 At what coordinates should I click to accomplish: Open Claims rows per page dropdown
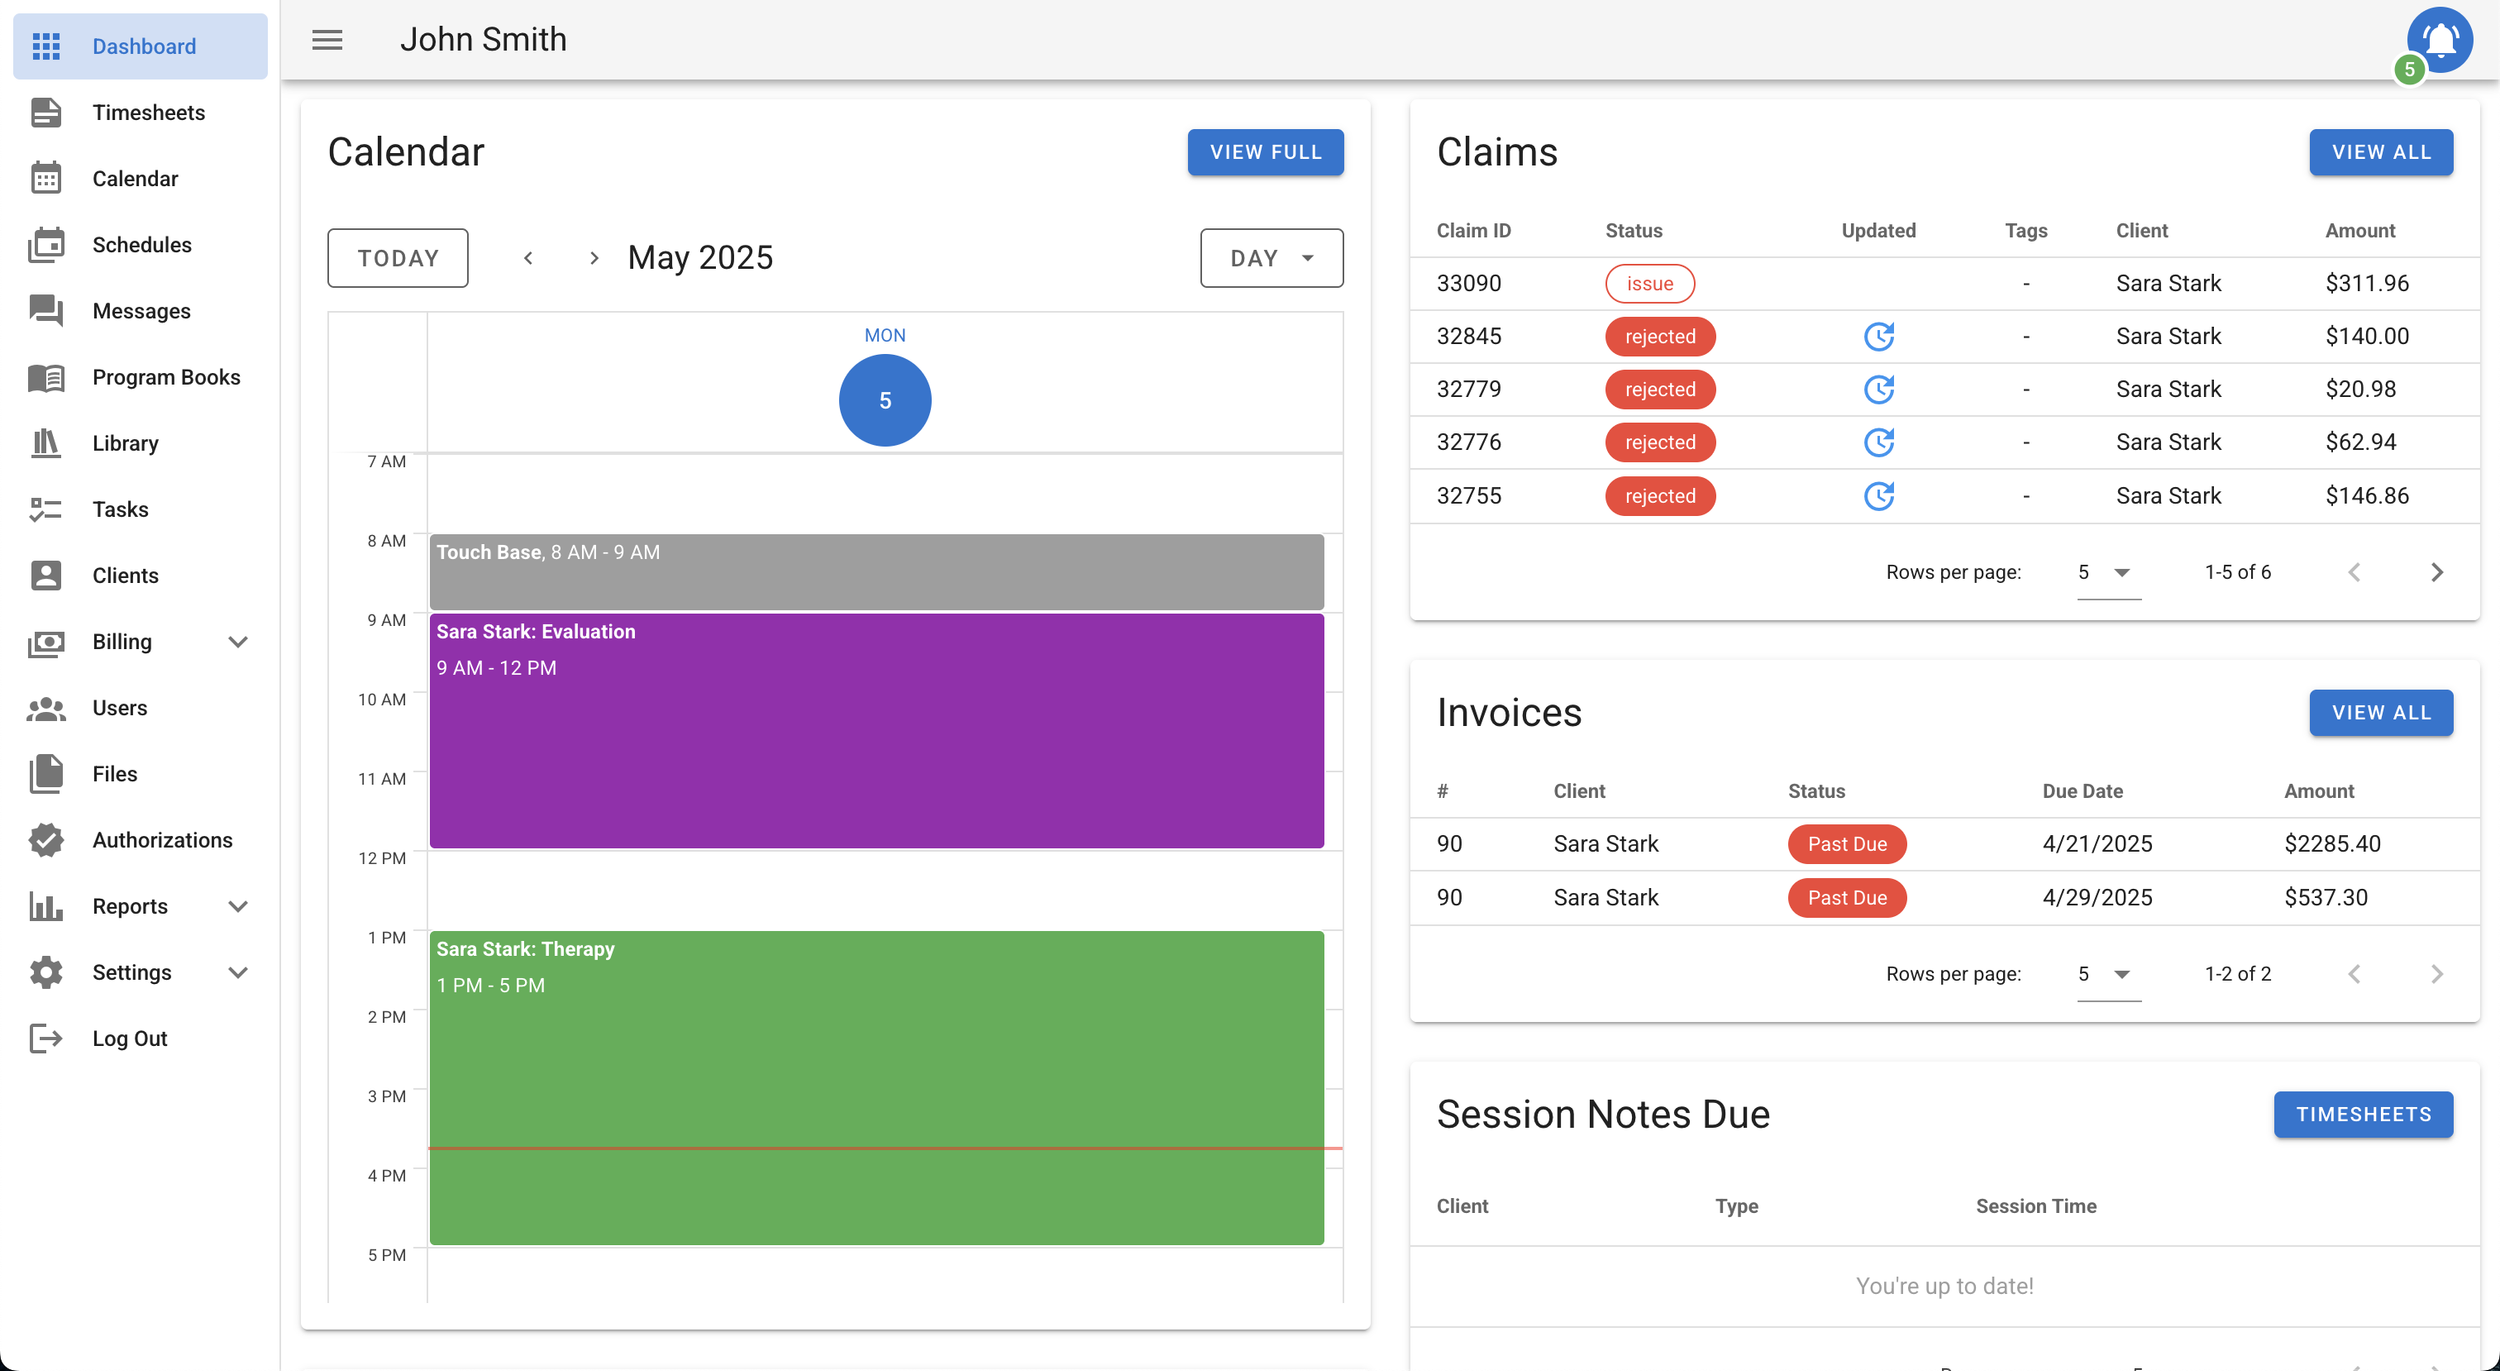(x=2108, y=572)
